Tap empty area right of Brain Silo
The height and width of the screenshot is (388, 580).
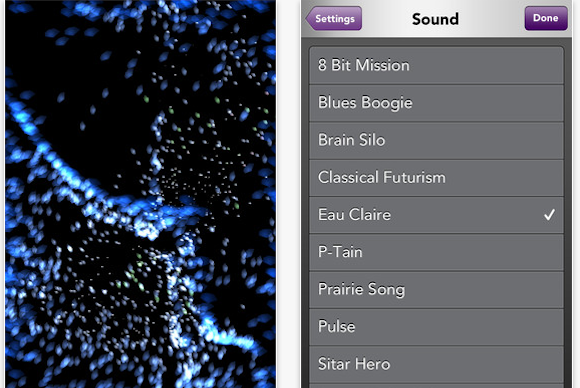pyautogui.click(x=473, y=141)
